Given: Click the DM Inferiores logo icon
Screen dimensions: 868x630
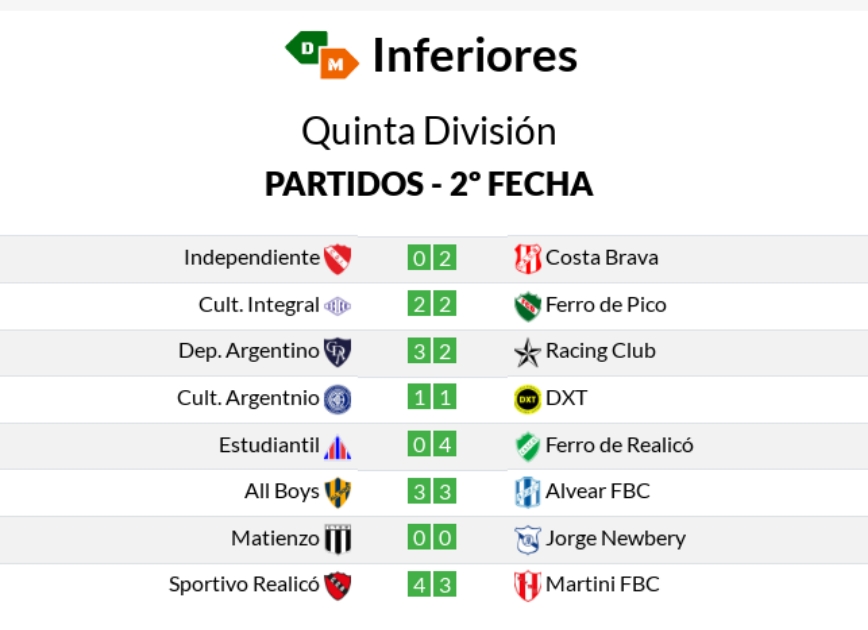Looking at the screenshot, I should [x=321, y=55].
